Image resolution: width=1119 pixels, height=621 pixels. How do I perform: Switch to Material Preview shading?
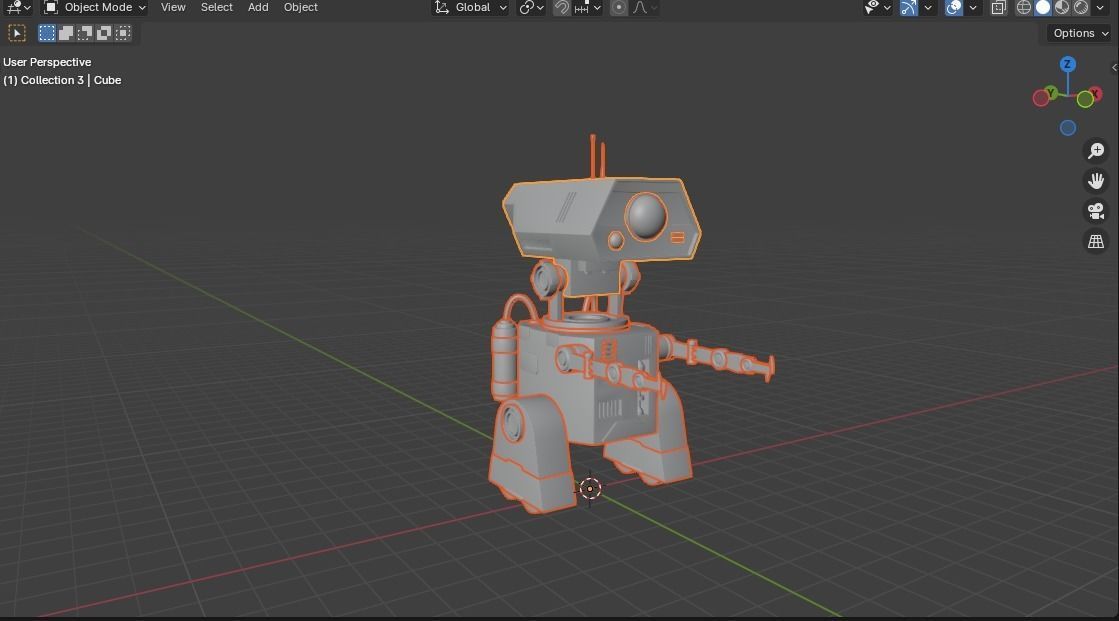1062,8
